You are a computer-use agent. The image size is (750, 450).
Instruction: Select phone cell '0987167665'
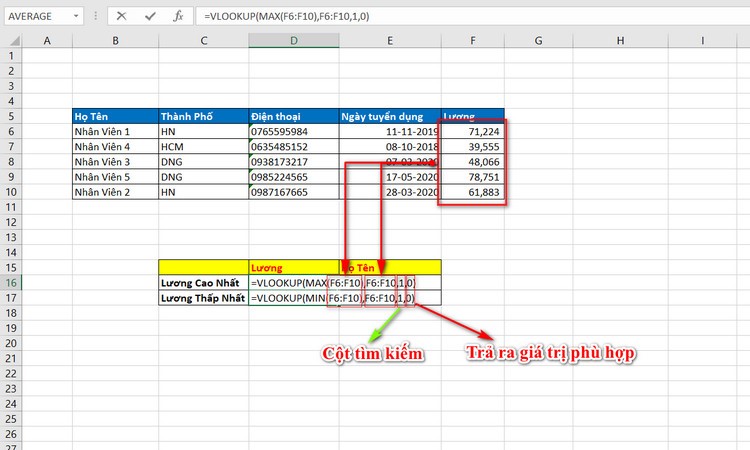pyautogui.click(x=294, y=192)
